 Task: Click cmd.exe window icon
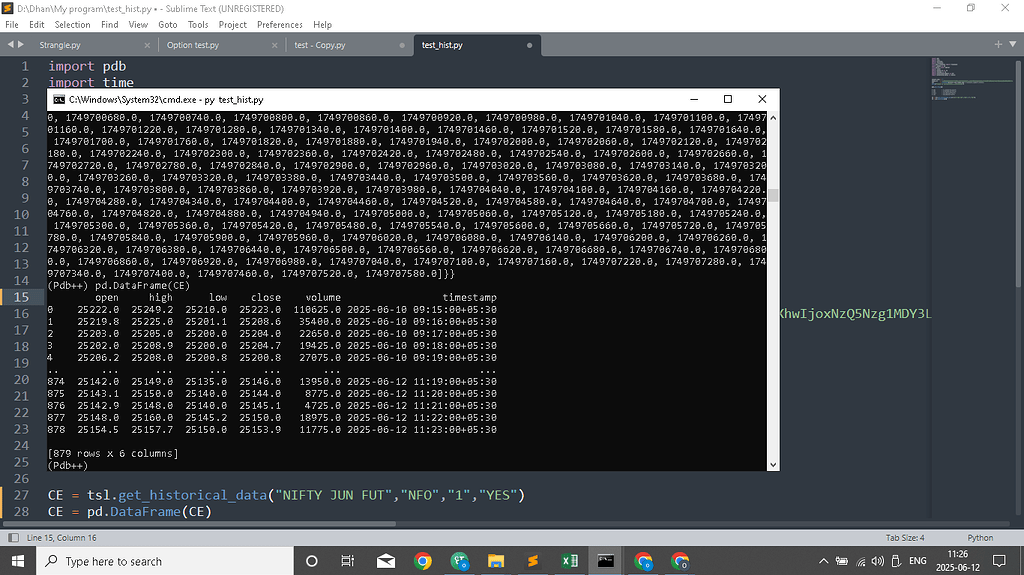click(59, 99)
